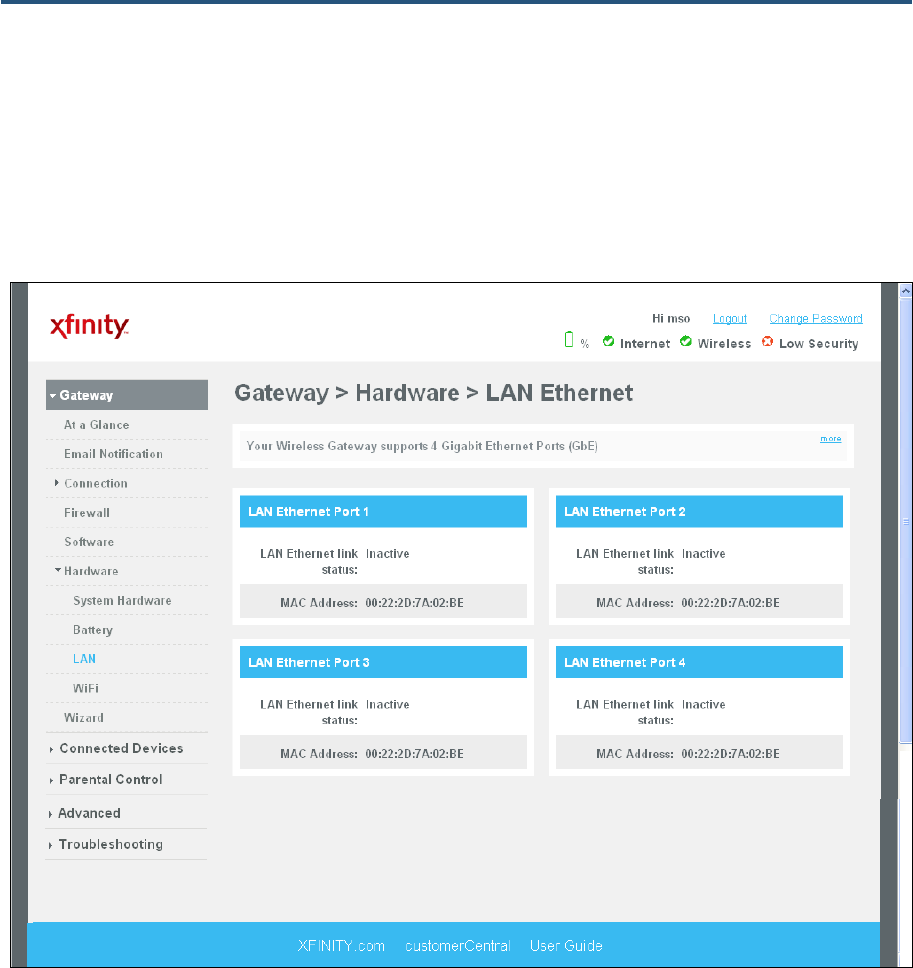Expand the Connection submenu arrow
The width and height of the screenshot is (913, 968).
57,483
